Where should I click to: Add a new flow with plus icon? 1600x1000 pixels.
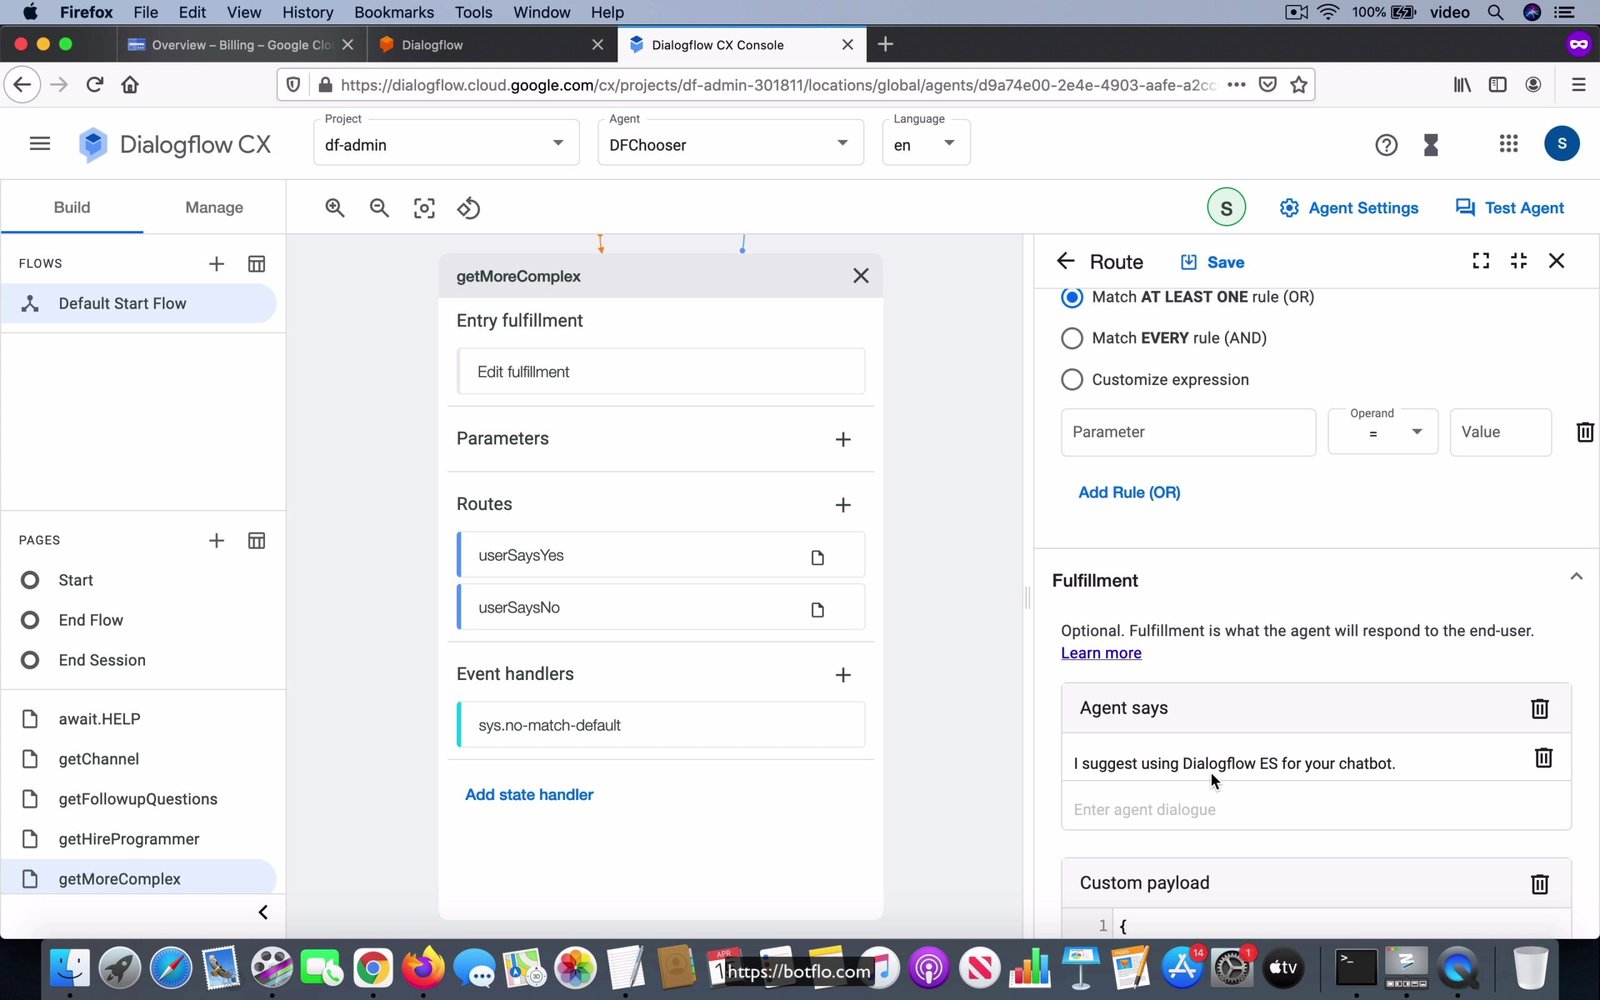(216, 264)
